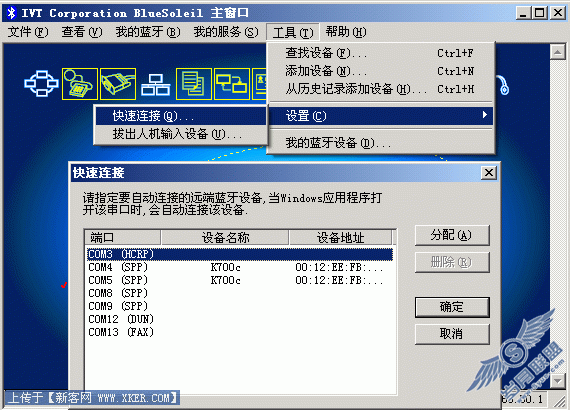Select the Information Synchronization icon

(232, 84)
